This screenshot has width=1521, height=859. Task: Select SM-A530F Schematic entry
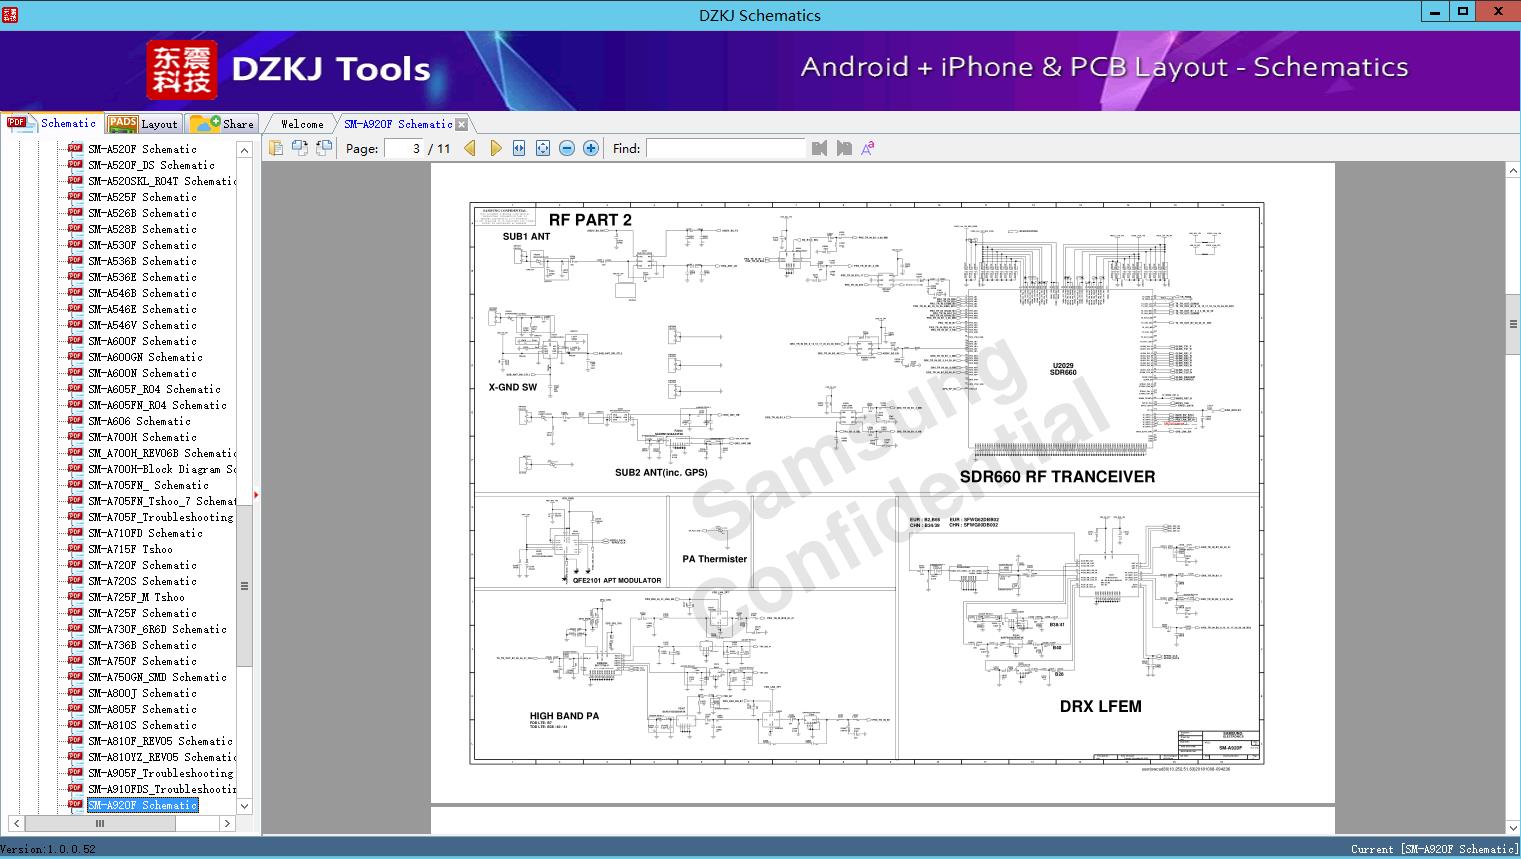point(142,245)
